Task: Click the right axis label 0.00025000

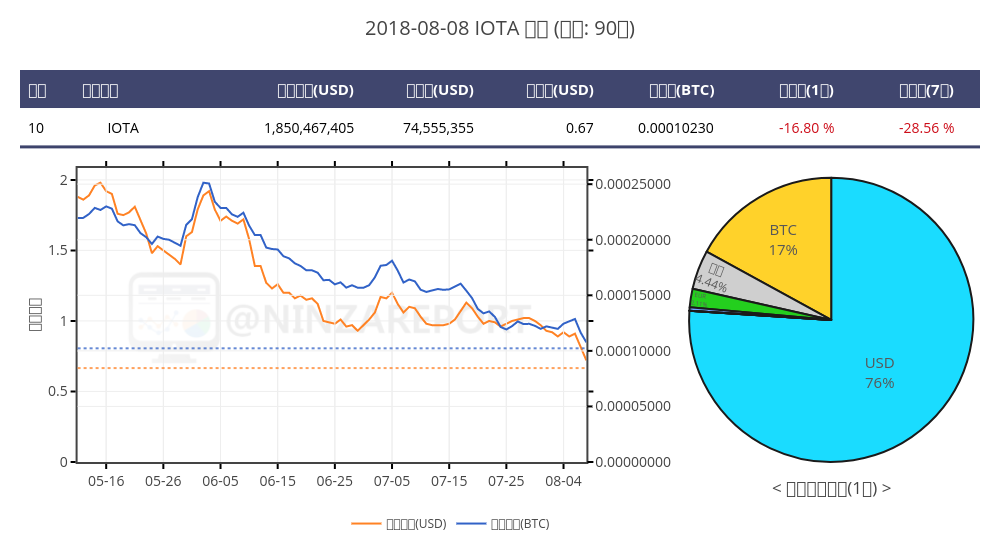Action: [x=633, y=184]
